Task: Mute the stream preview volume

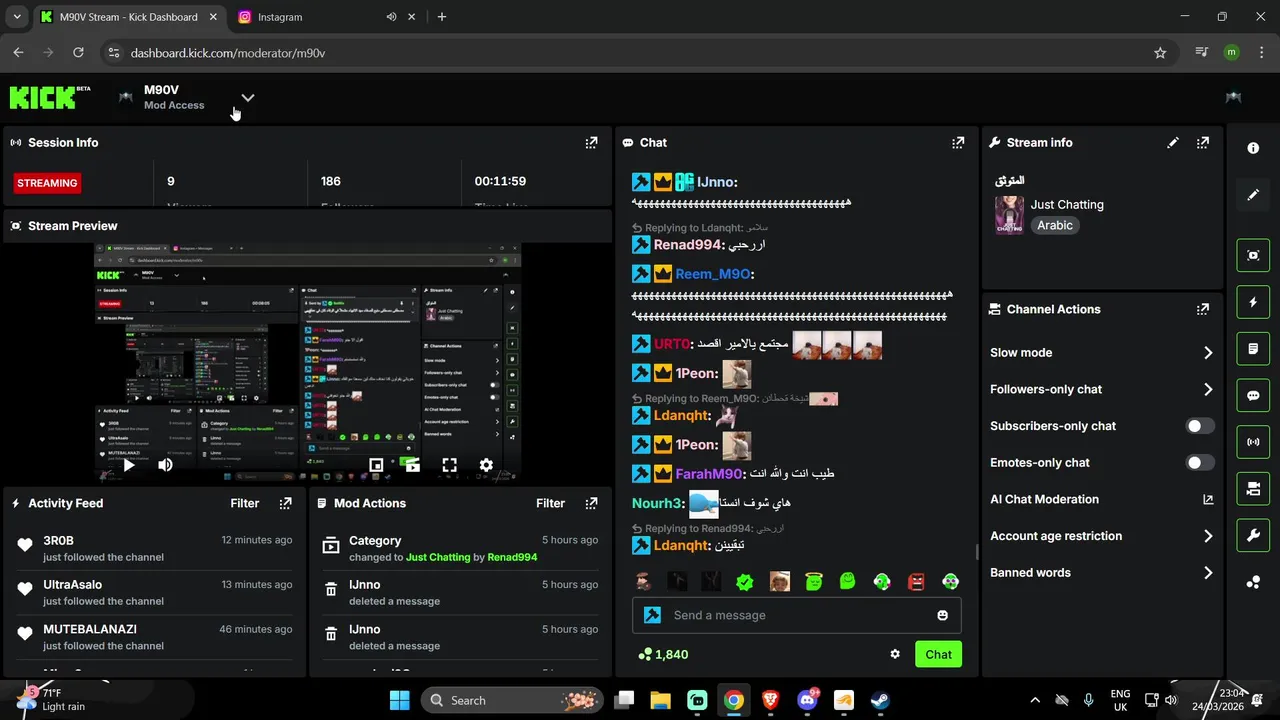Action: click(165, 465)
